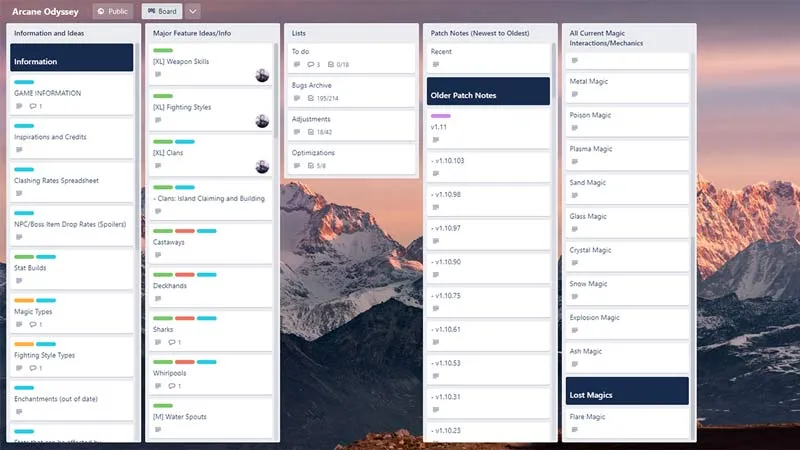Click comment icon on GAME INFORMATION card
The width and height of the screenshot is (800, 450).
coord(35,106)
